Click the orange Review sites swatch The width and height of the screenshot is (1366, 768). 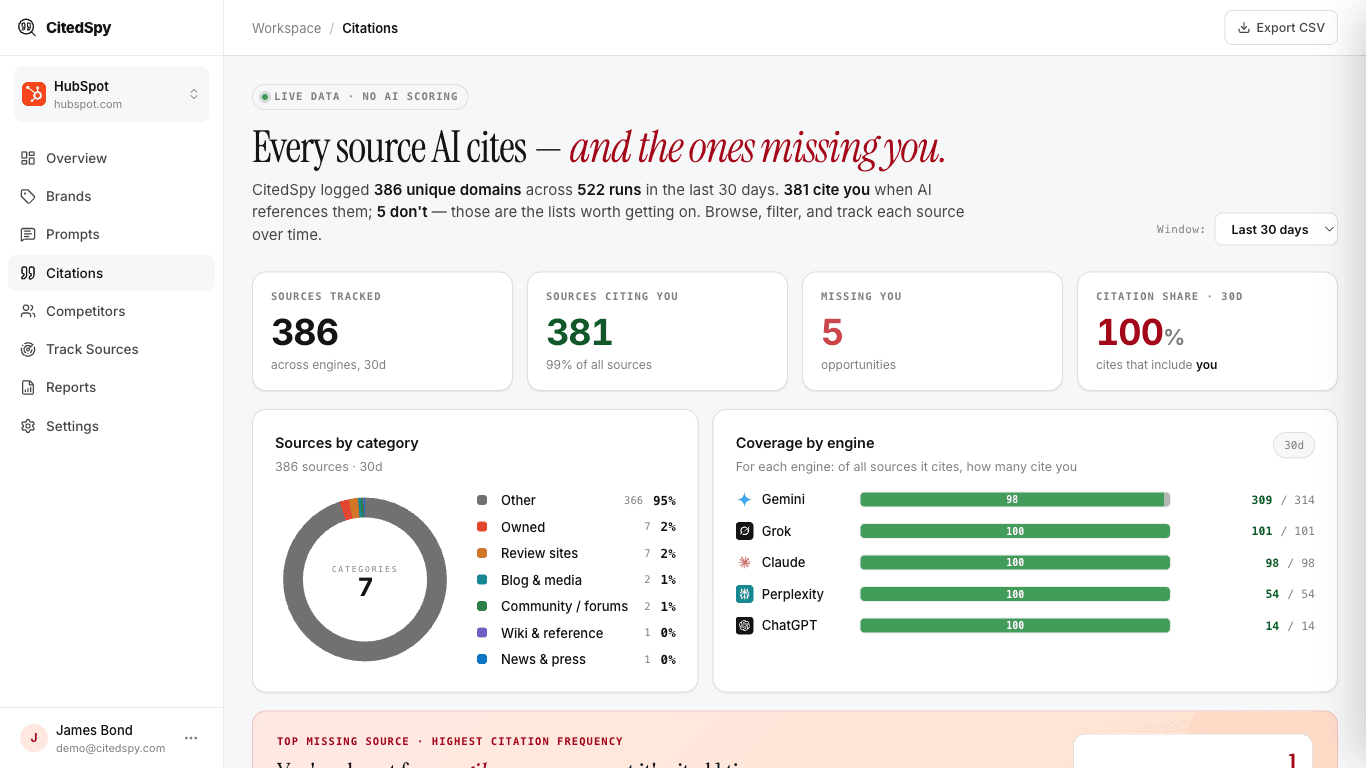[x=482, y=553]
